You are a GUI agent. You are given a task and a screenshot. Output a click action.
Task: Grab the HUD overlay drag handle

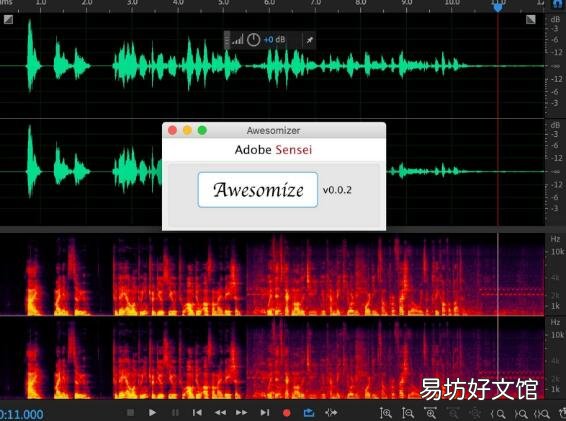tap(227, 40)
